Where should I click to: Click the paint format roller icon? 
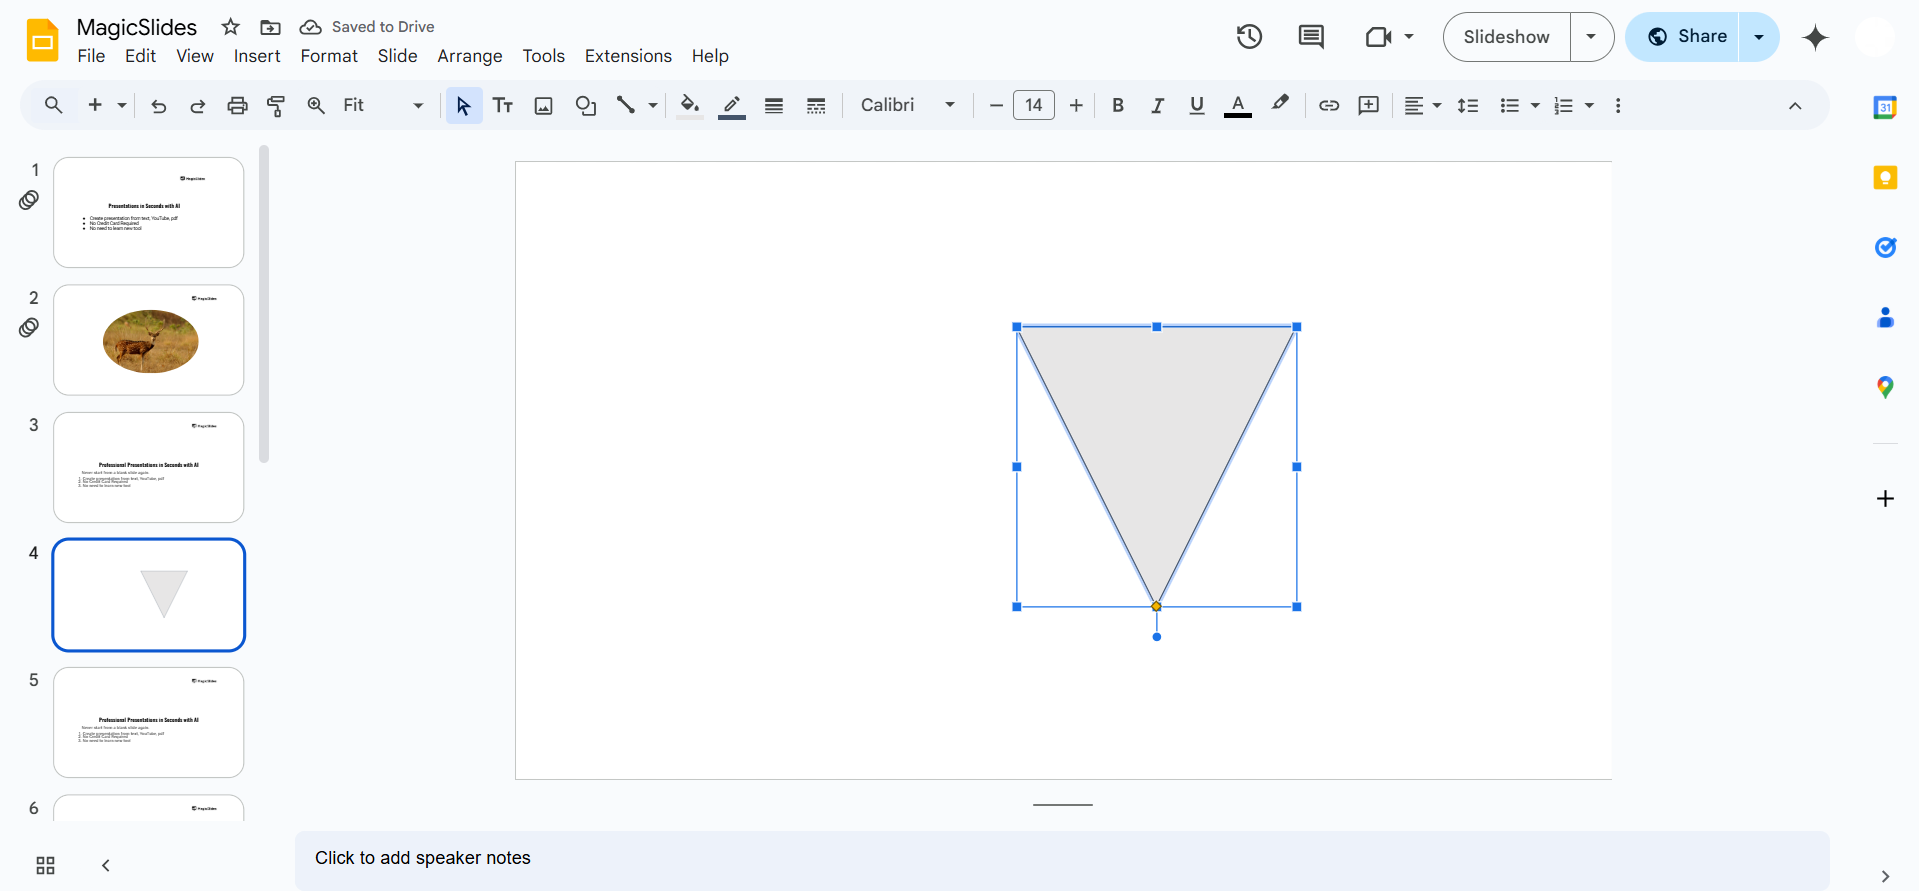point(276,105)
